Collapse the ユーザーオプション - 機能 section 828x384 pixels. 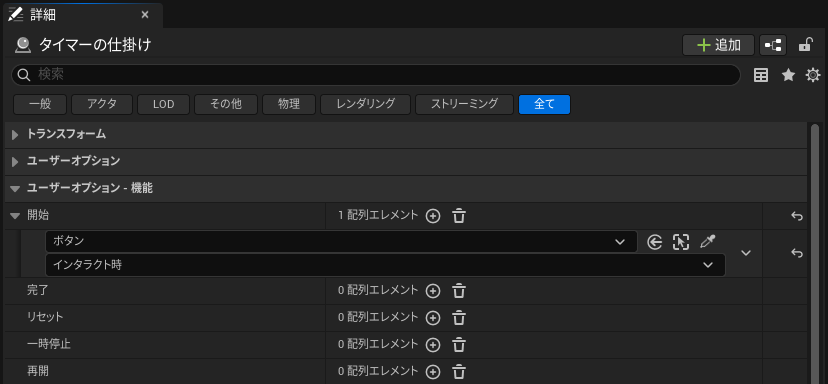click(15, 189)
